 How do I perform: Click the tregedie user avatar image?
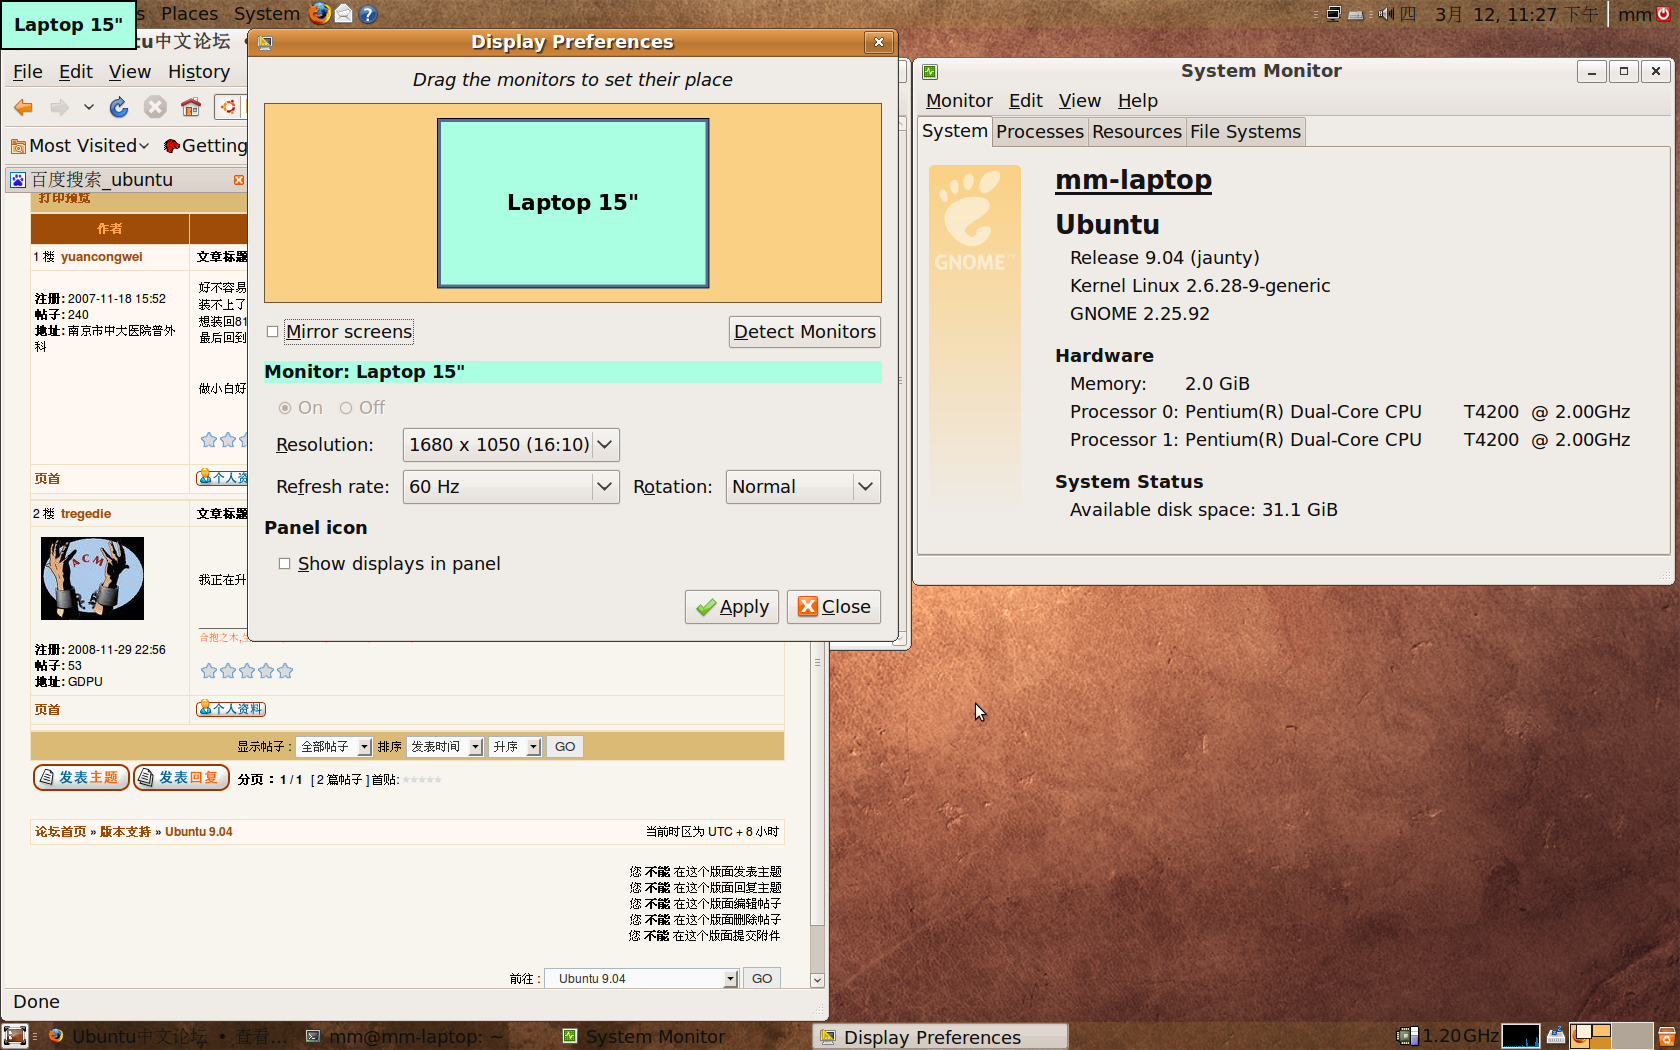click(x=92, y=578)
